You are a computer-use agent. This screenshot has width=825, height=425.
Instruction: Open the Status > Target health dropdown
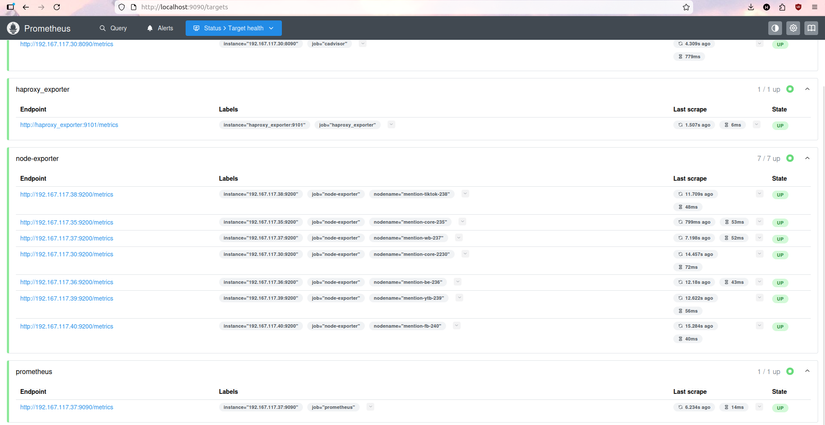tap(234, 28)
